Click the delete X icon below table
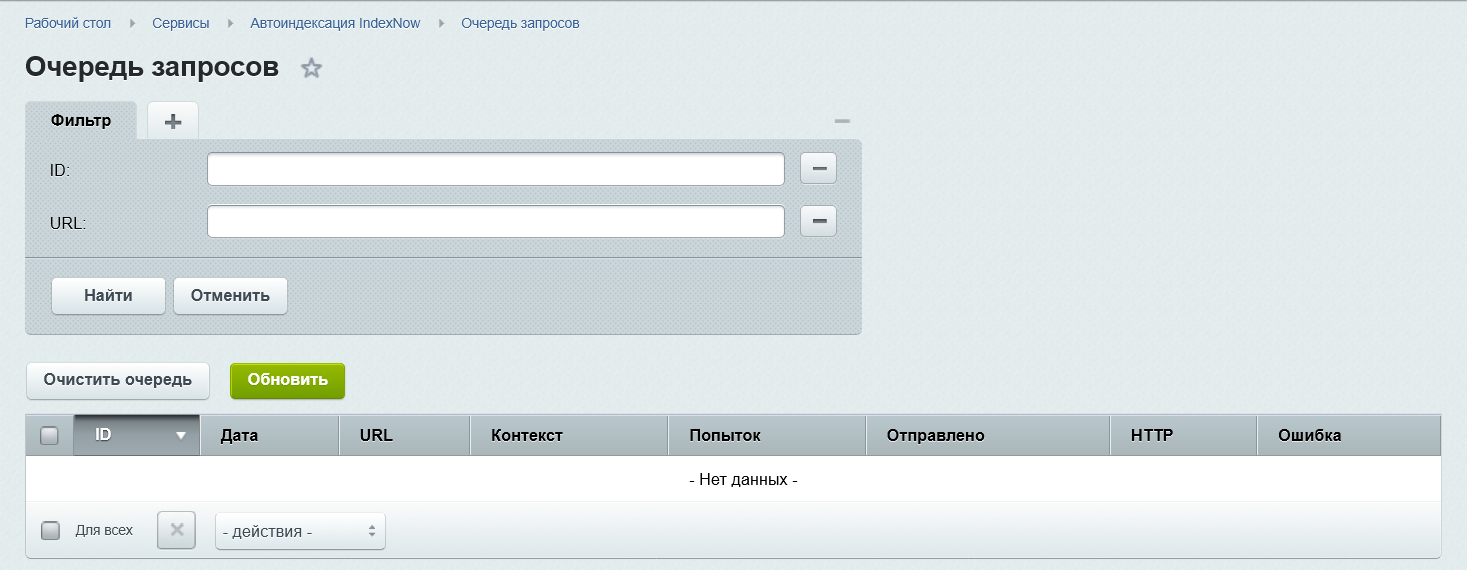The image size is (1467, 570). click(x=176, y=530)
